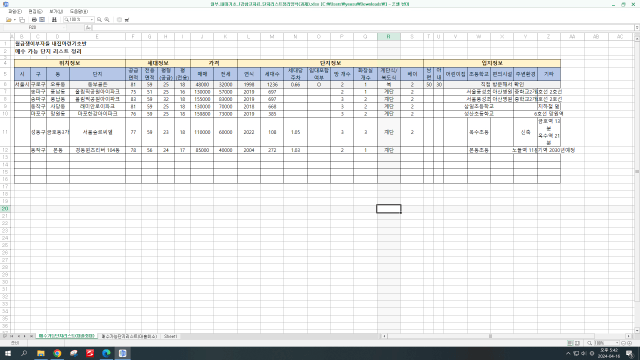Click the next sheet navigation arrow
This screenshot has width=640, height=360.
click(x=24, y=336)
